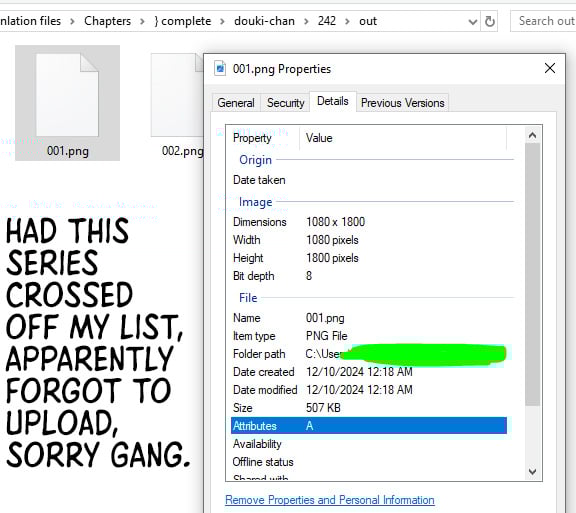Close the 001.png Properties dialog
576x513 pixels.
550,68
